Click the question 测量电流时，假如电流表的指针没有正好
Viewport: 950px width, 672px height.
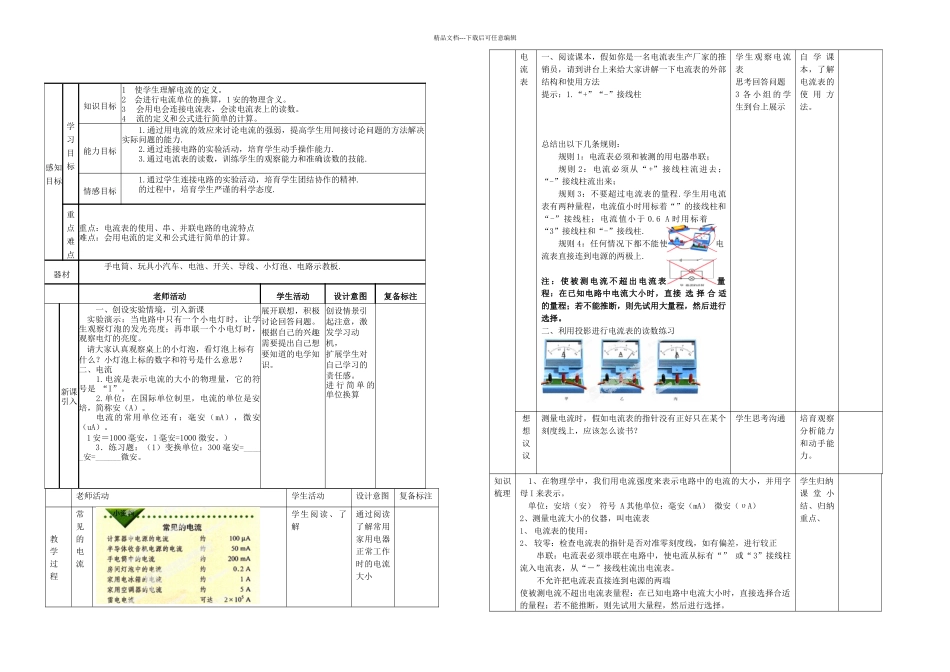coord(633,425)
